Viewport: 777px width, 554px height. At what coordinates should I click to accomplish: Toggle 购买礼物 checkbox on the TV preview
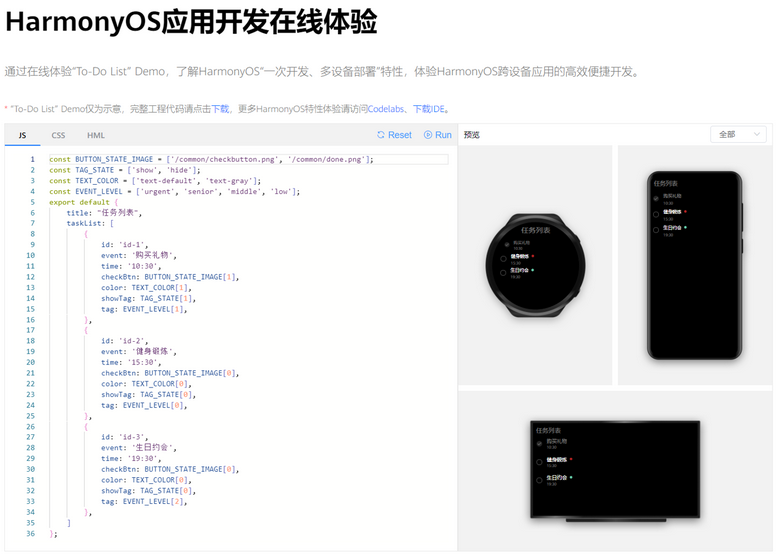tap(540, 443)
